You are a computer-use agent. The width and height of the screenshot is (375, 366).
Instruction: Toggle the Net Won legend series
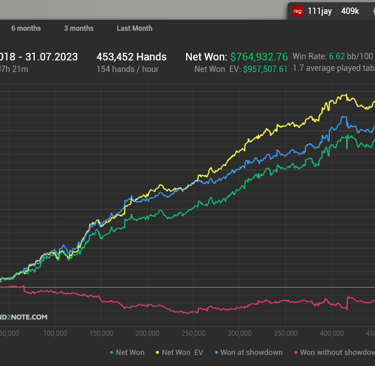[127, 352]
